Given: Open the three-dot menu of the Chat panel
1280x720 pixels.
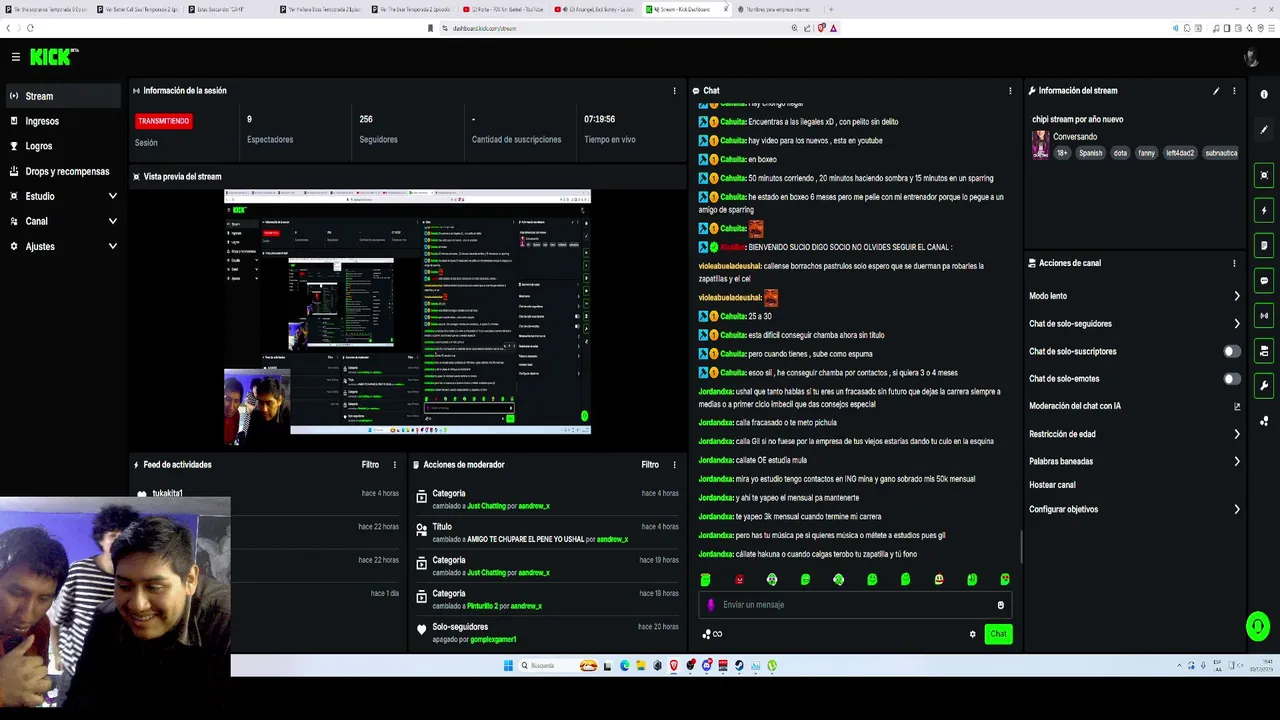Looking at the screenshot, I should 1010,91.
